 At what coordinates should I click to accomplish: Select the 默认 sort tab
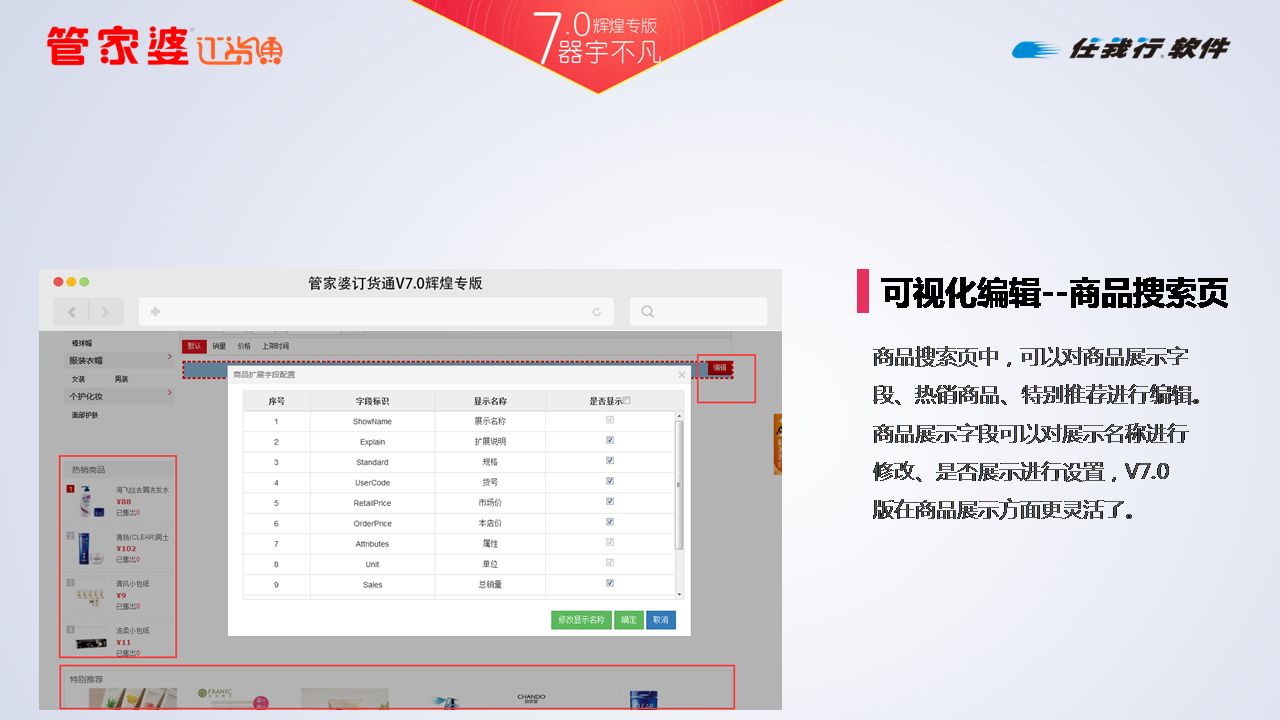(x=194, y=346)
